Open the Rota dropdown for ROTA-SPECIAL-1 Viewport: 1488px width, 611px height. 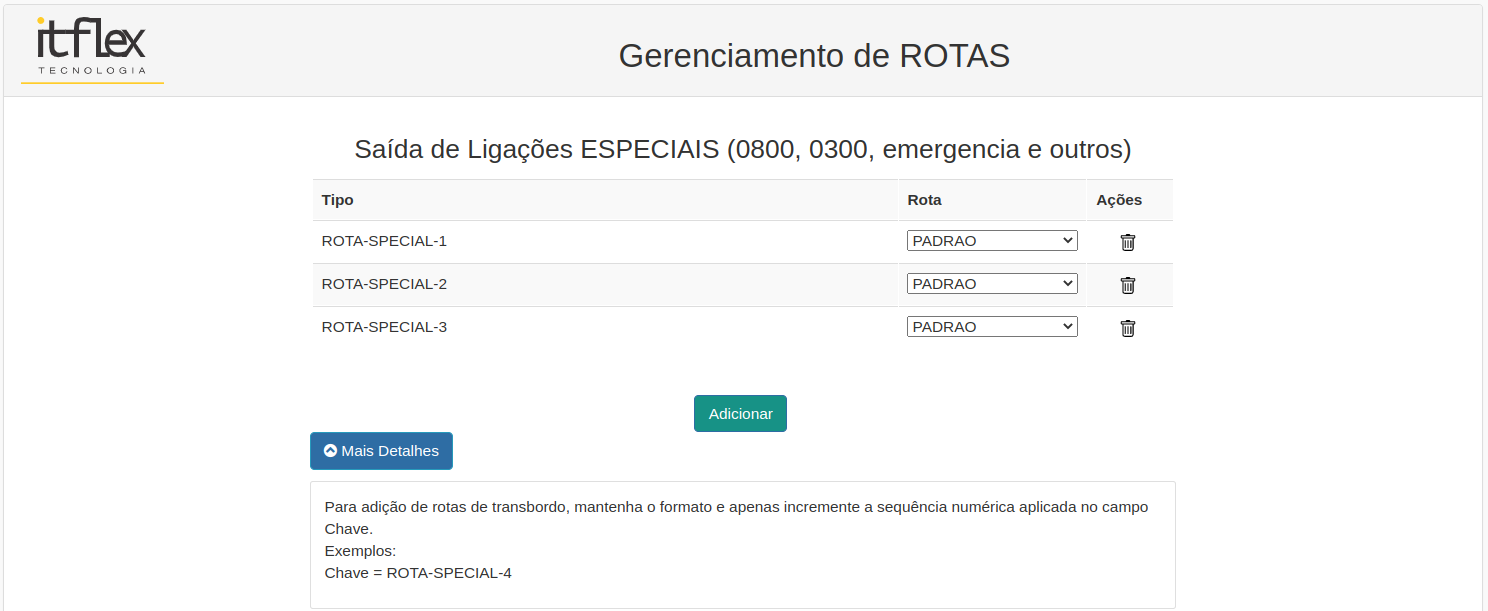pyautogui.click(x=991, y=241)
